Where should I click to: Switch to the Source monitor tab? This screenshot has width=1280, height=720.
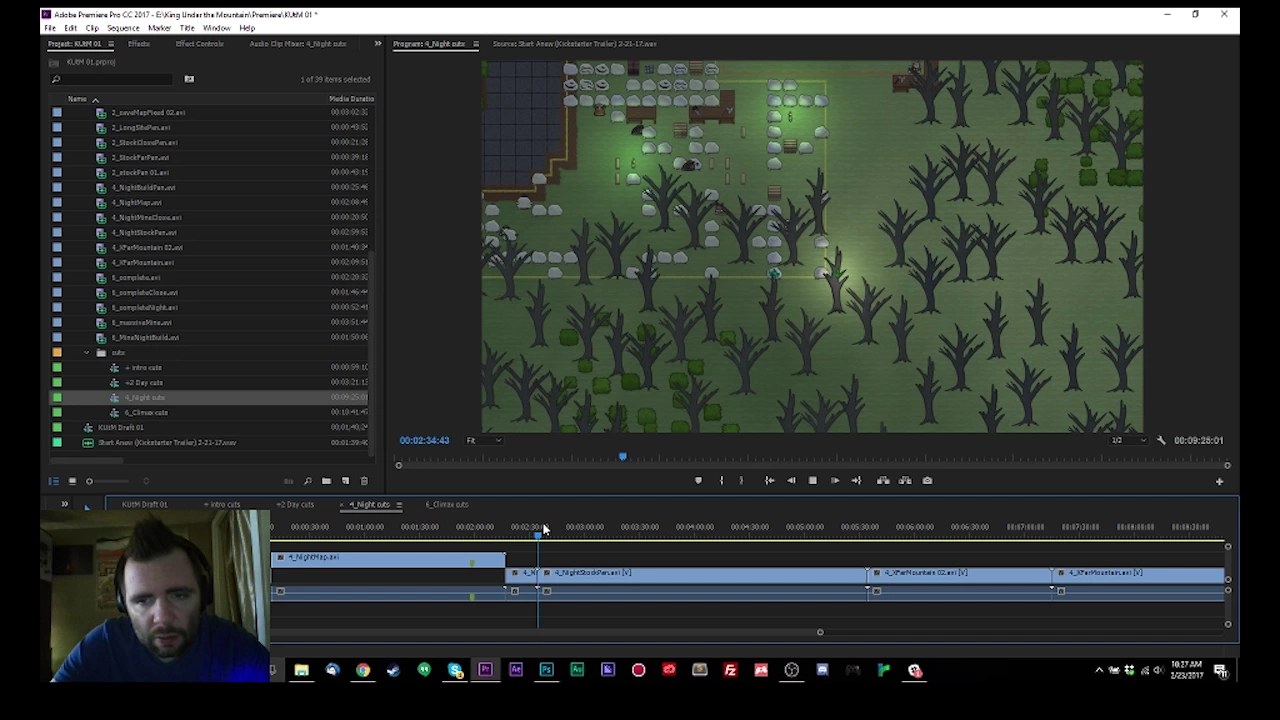(x=575, y=44)
